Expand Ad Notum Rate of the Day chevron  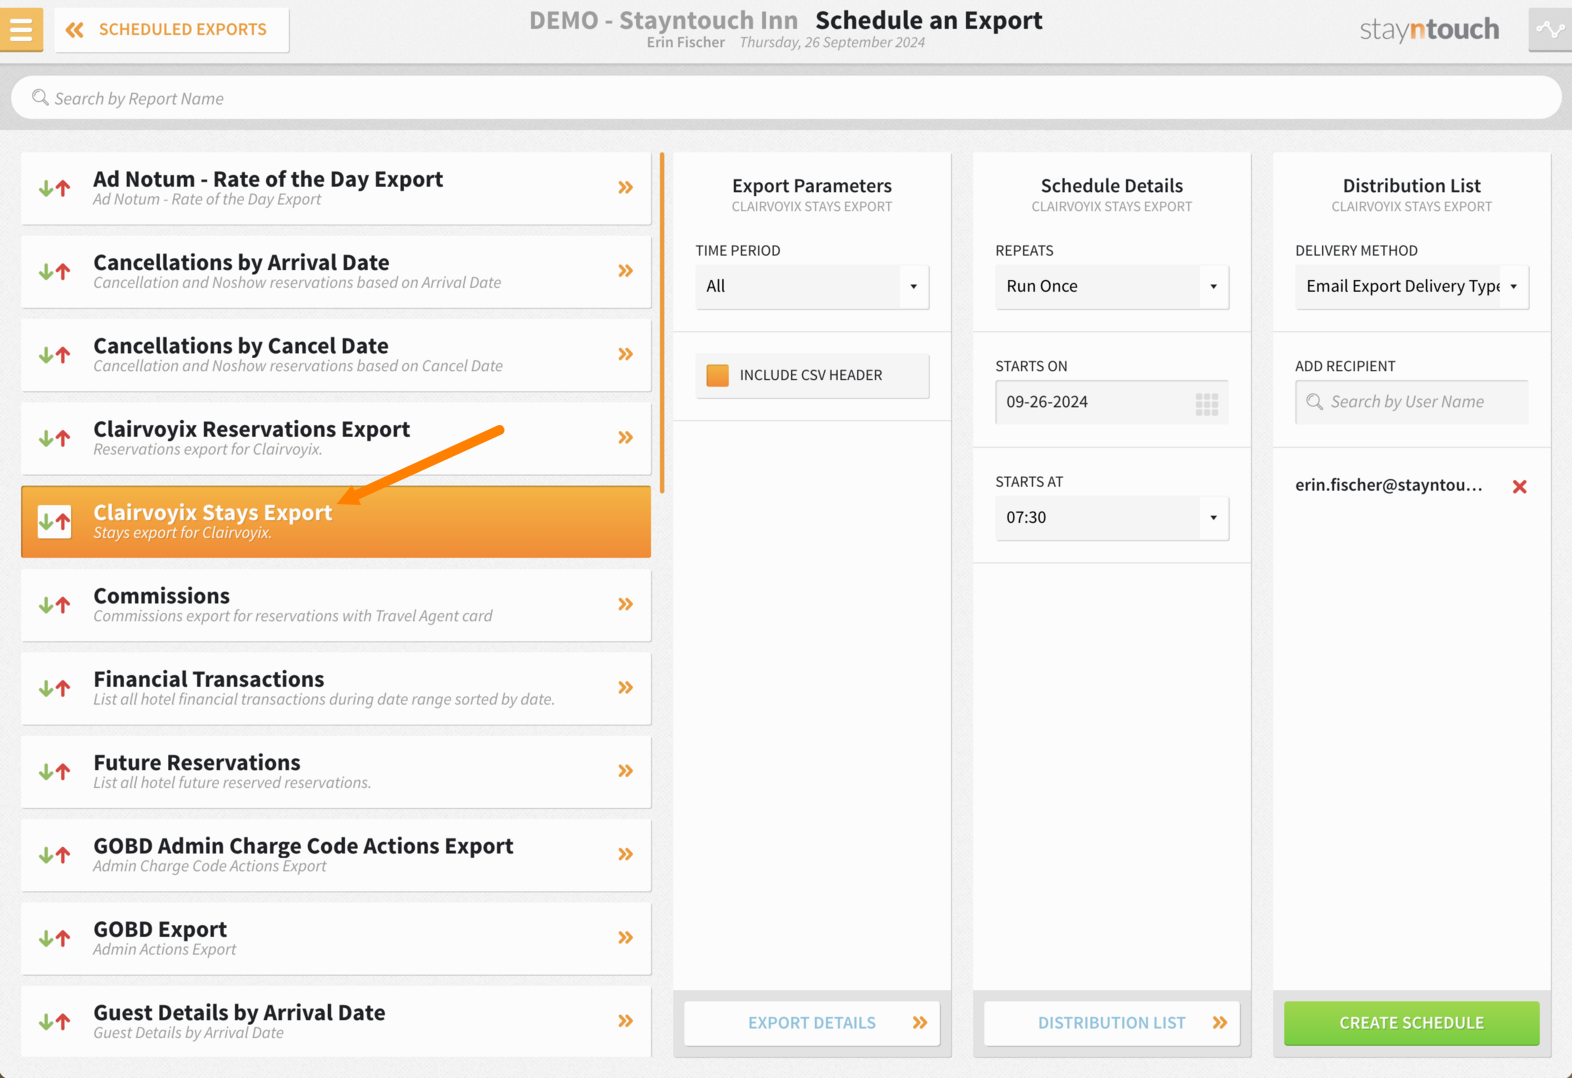[x=626, y=188]
